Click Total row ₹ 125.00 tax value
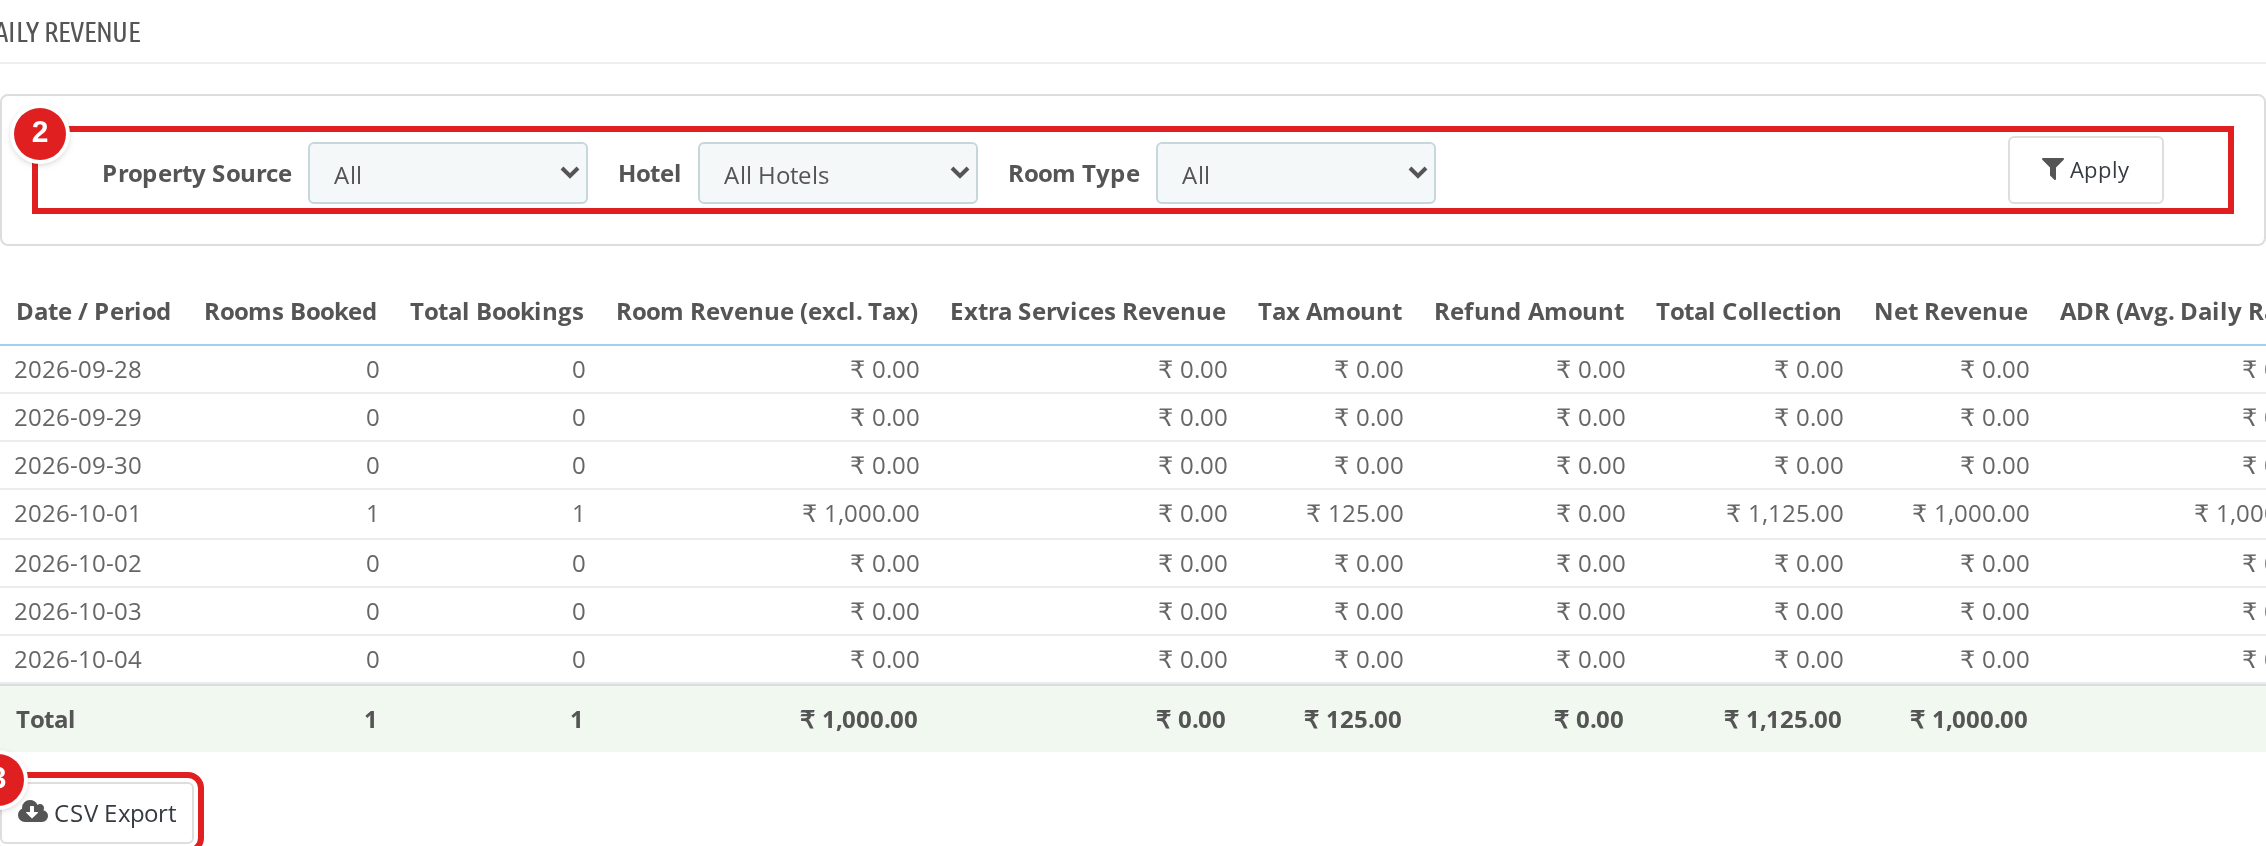The width and height of the screenshot is (2266, 846). point(1353,720)
